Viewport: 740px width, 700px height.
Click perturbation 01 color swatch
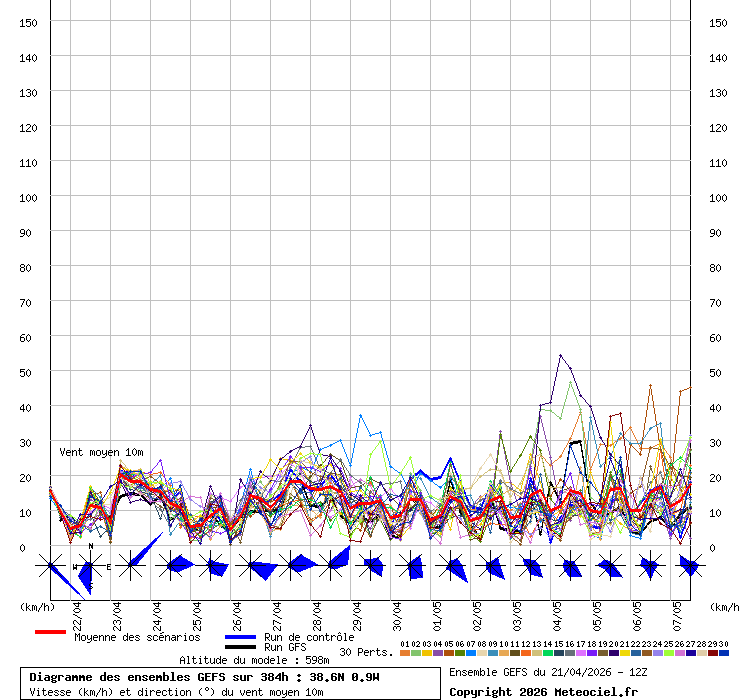pyautogui.click(x=404, y=653)
